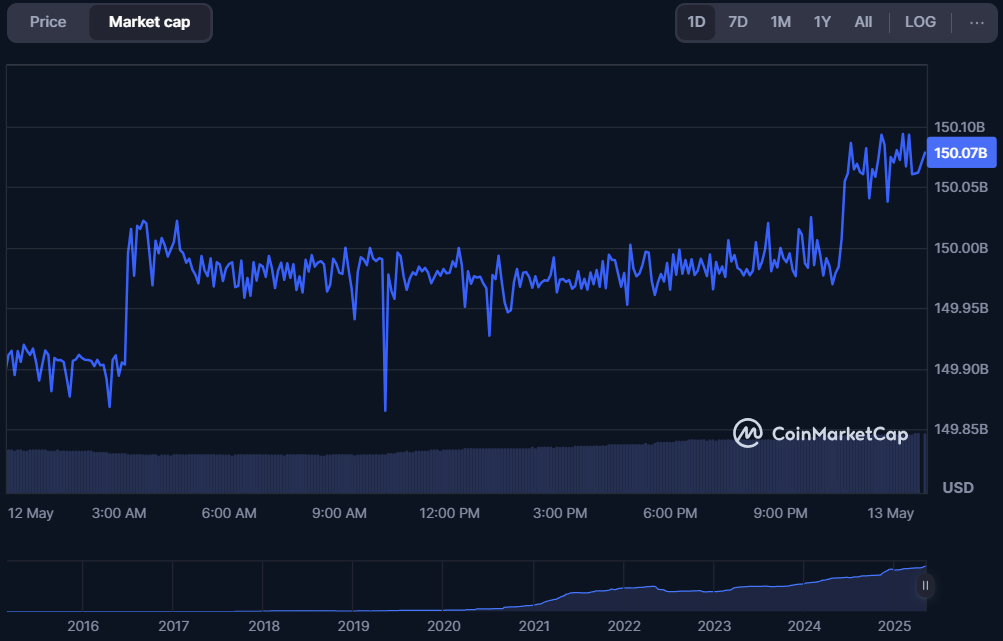Viewport: 1003px width, 641px height.
Task: Toggle Market cap view on
Action: coord(149,21)
